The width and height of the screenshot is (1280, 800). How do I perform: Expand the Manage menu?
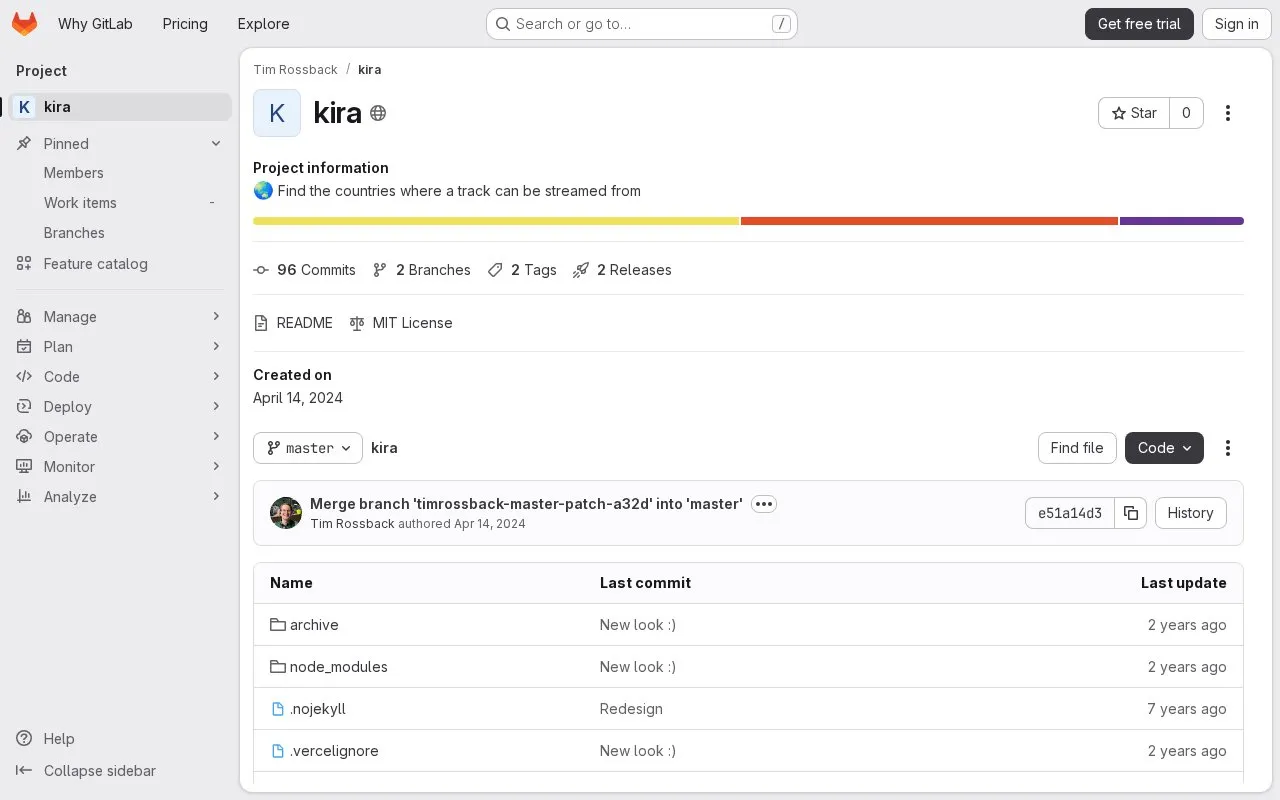(120, 317)
